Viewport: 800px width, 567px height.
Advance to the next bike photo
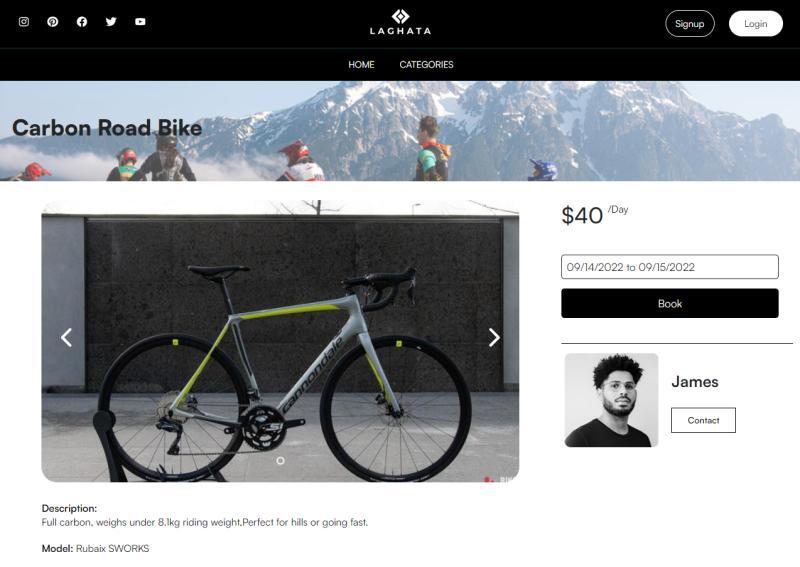click(x=494, y=338)
